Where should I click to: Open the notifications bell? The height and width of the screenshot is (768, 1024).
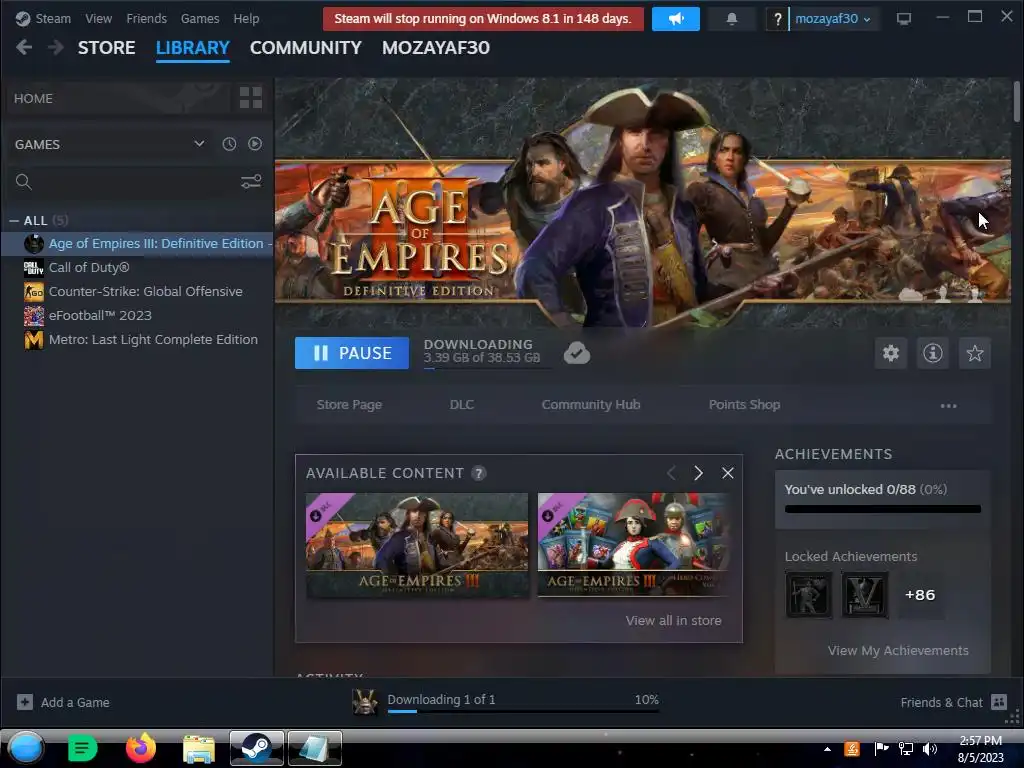(731, 19)
